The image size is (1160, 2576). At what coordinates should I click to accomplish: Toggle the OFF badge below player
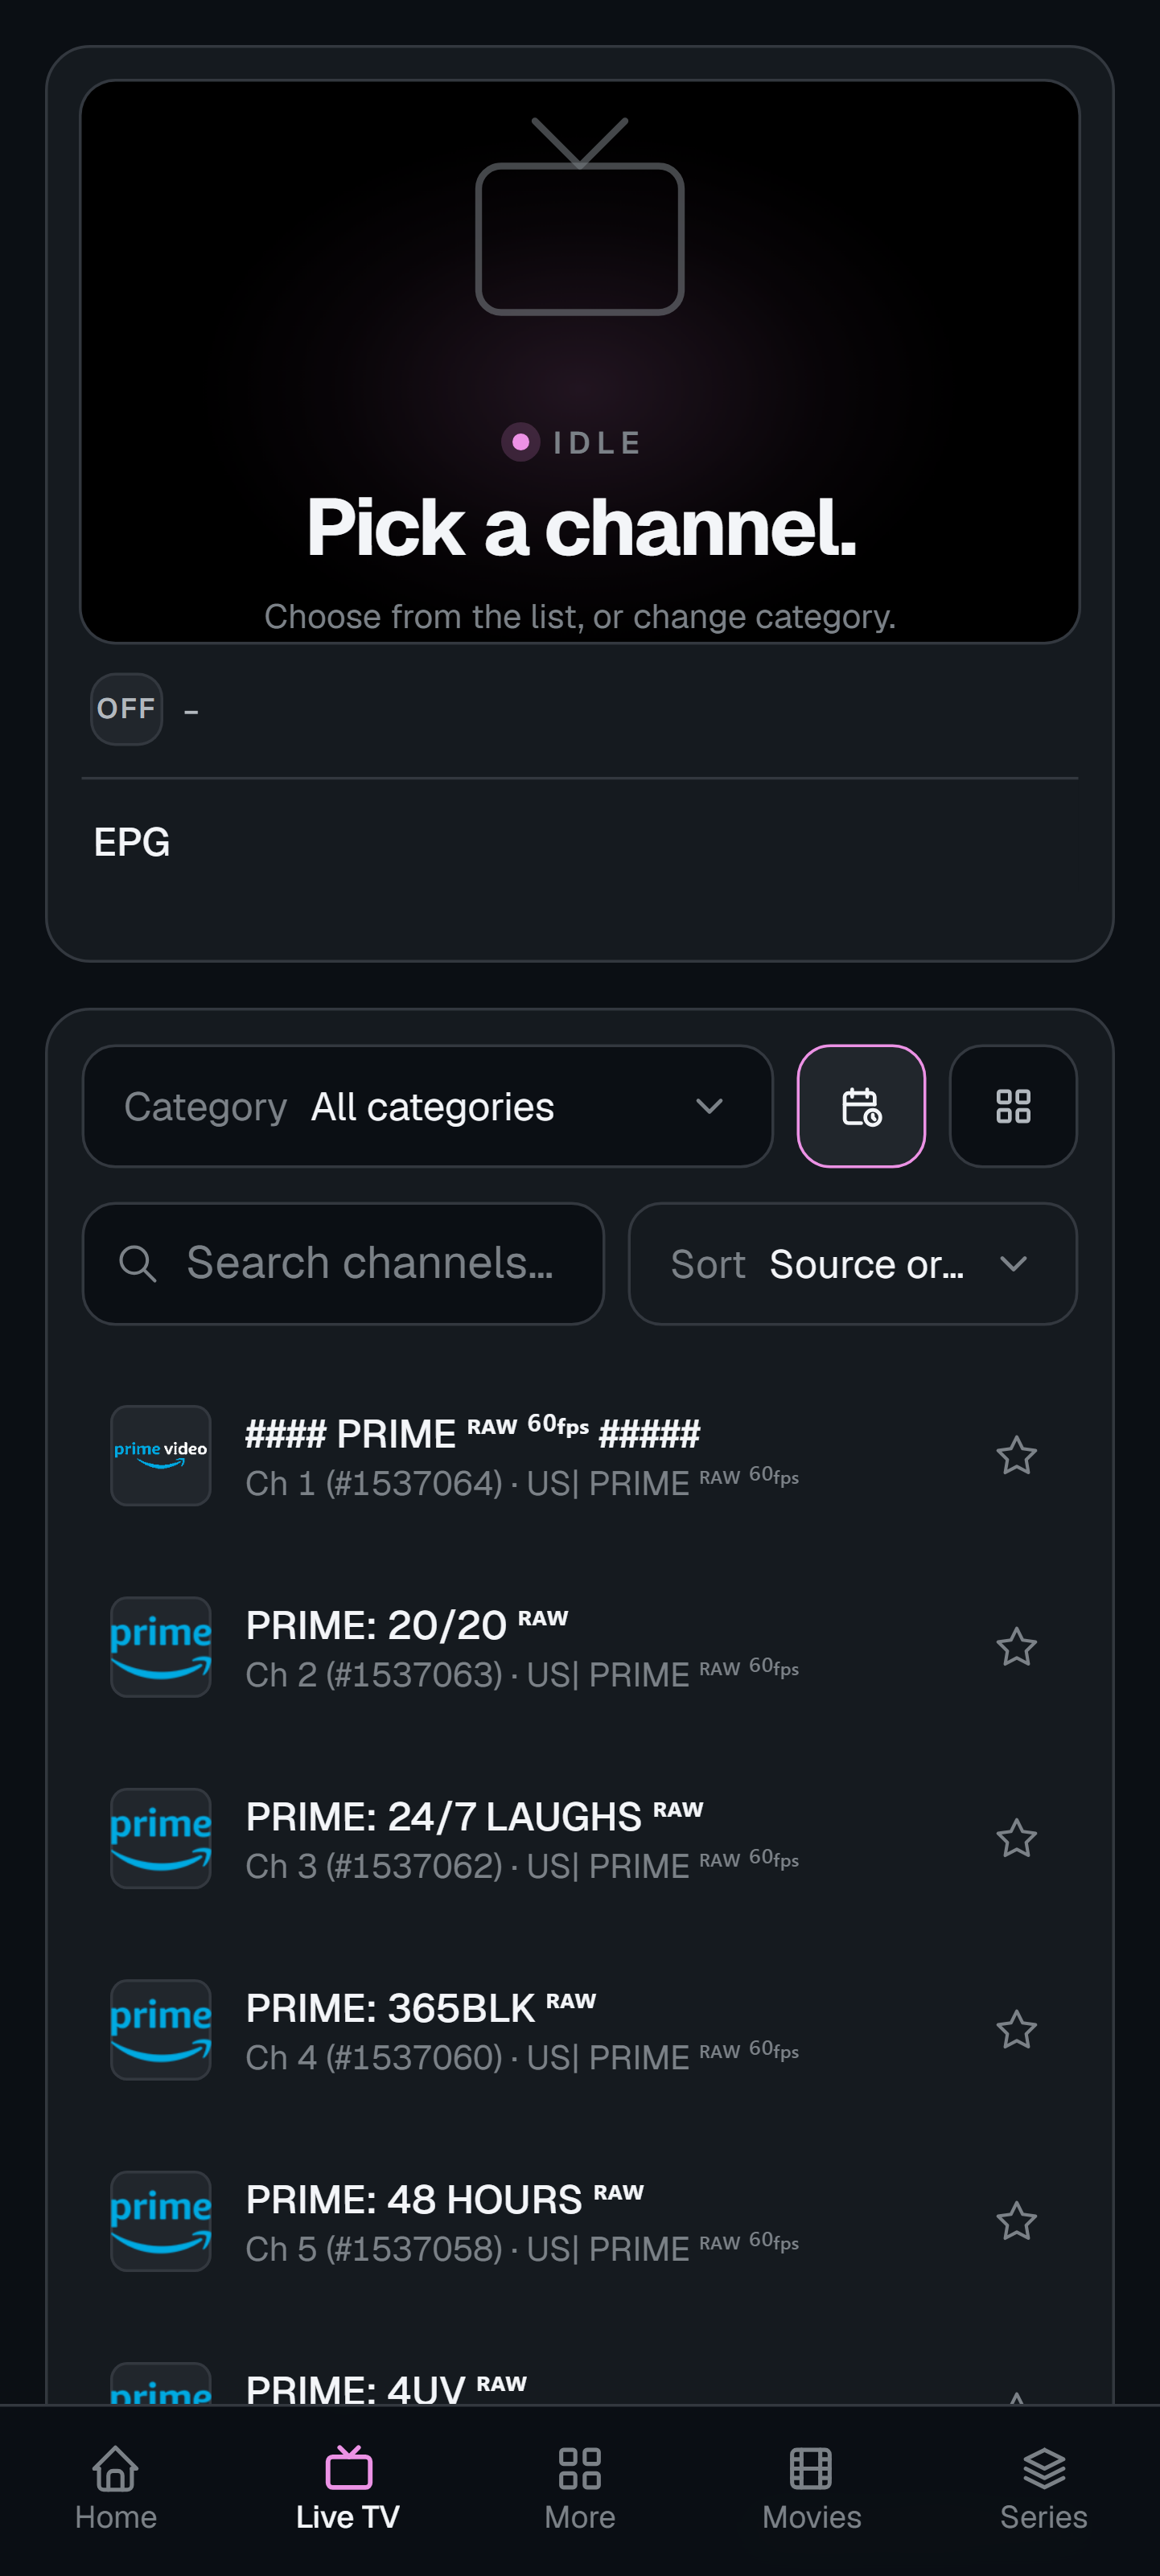pos(127,709)
